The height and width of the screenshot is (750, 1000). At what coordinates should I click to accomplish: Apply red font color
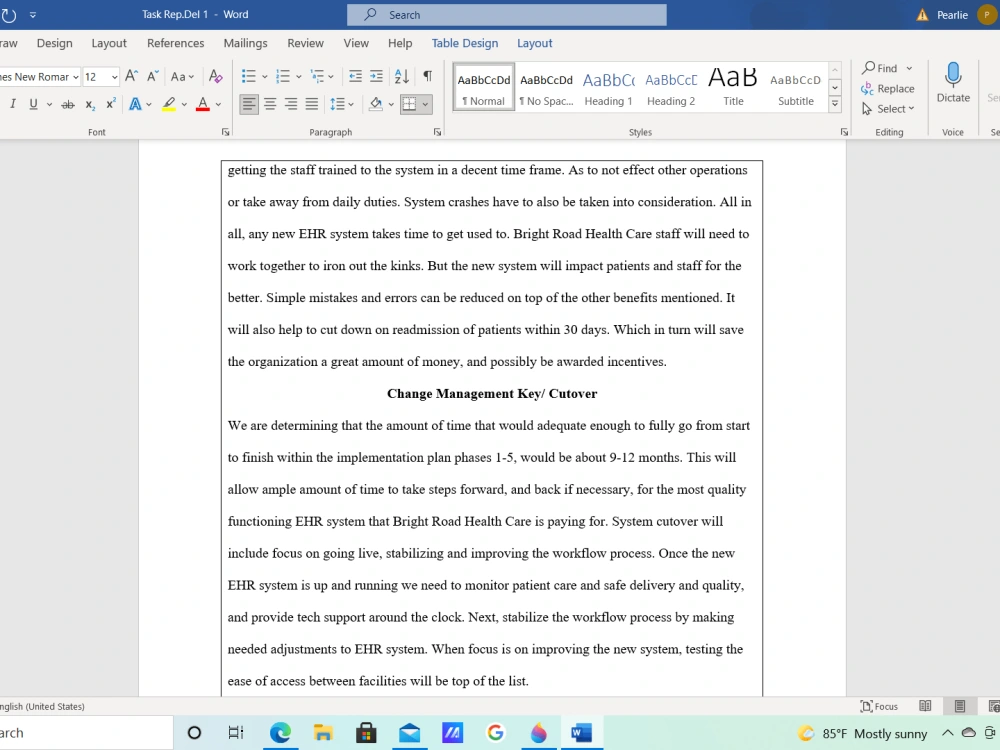pos(203,104)
